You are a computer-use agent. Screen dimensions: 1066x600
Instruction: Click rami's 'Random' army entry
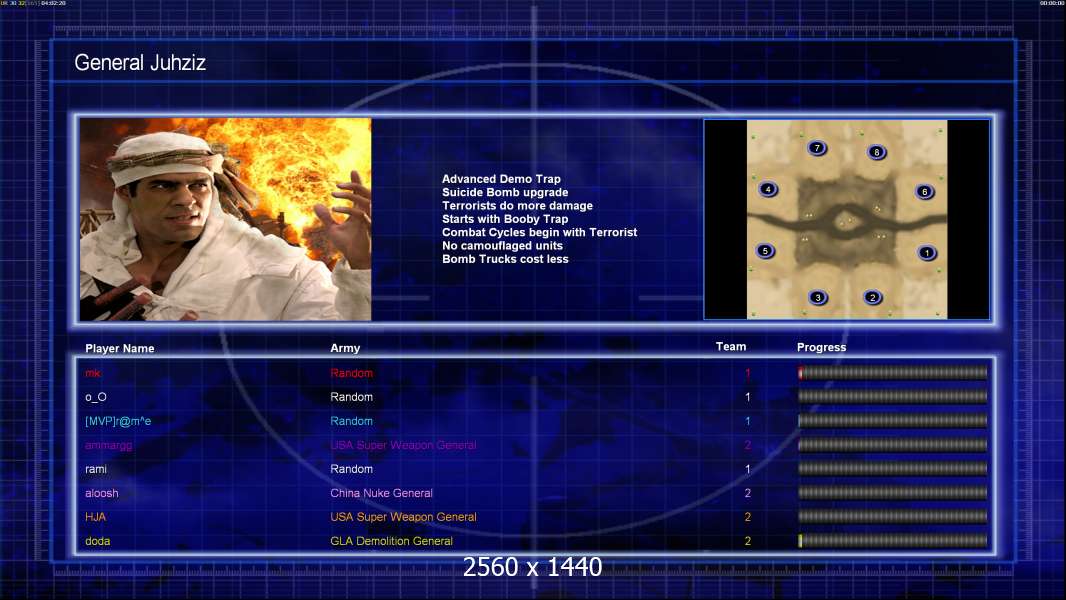(351, 469)
